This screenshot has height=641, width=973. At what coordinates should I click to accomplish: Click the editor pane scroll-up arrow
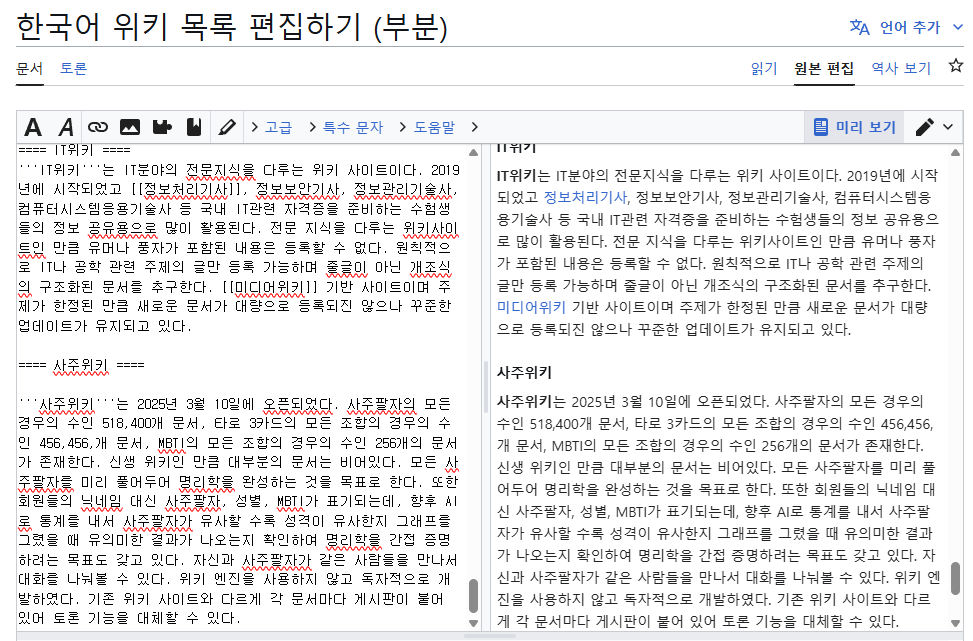(x=473, y=152)
